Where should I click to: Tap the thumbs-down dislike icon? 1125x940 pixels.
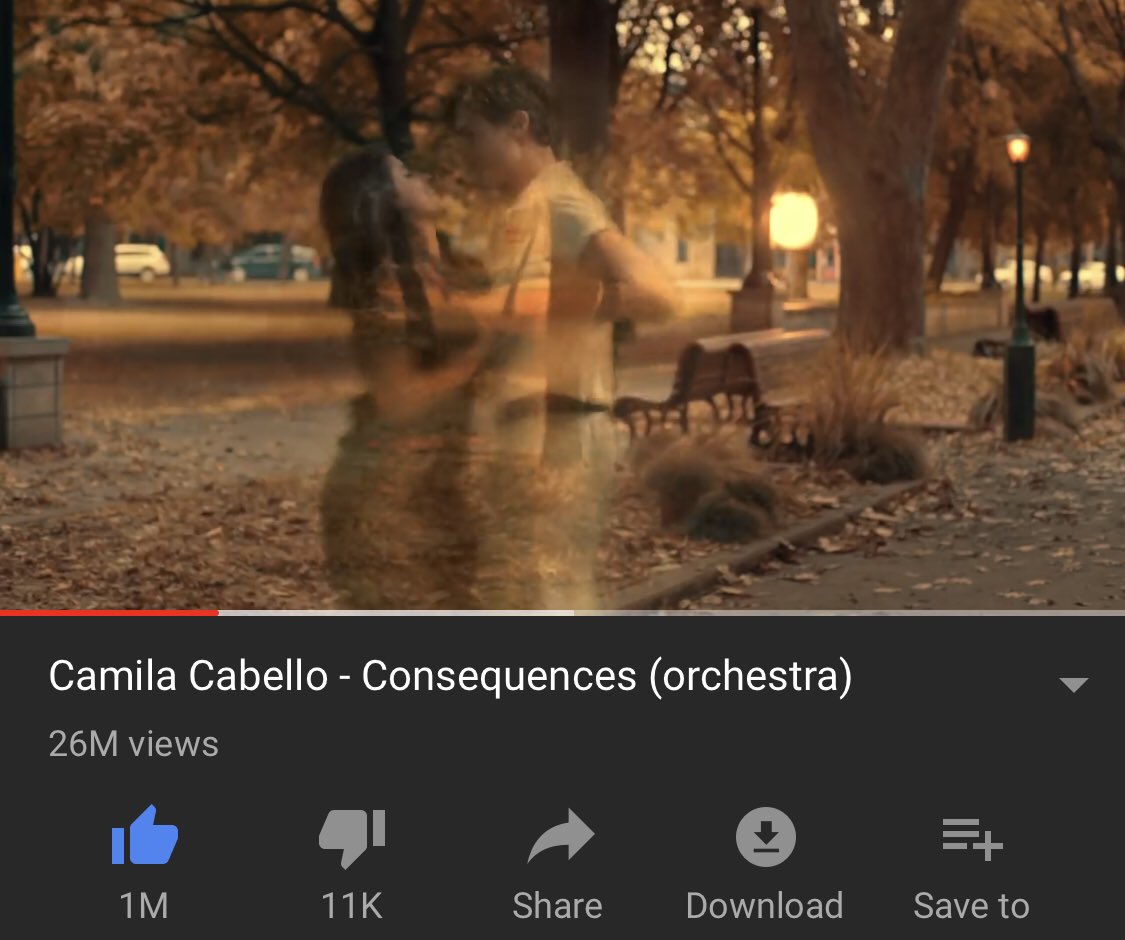click(352, 838)
